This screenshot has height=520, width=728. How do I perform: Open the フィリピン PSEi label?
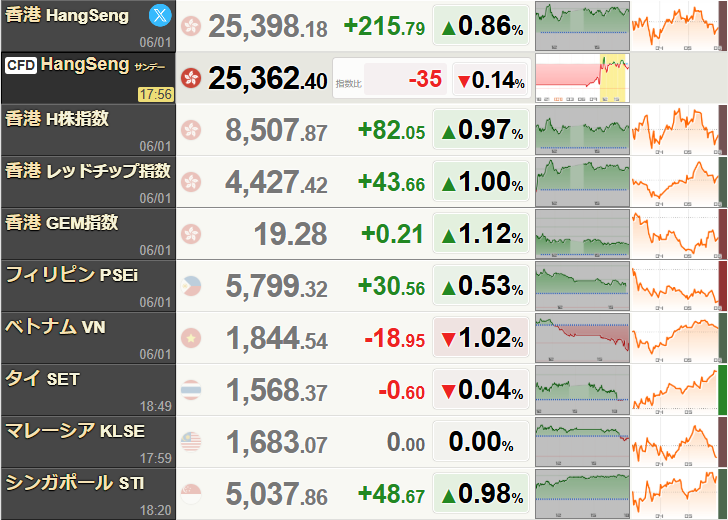pos(72,275)
